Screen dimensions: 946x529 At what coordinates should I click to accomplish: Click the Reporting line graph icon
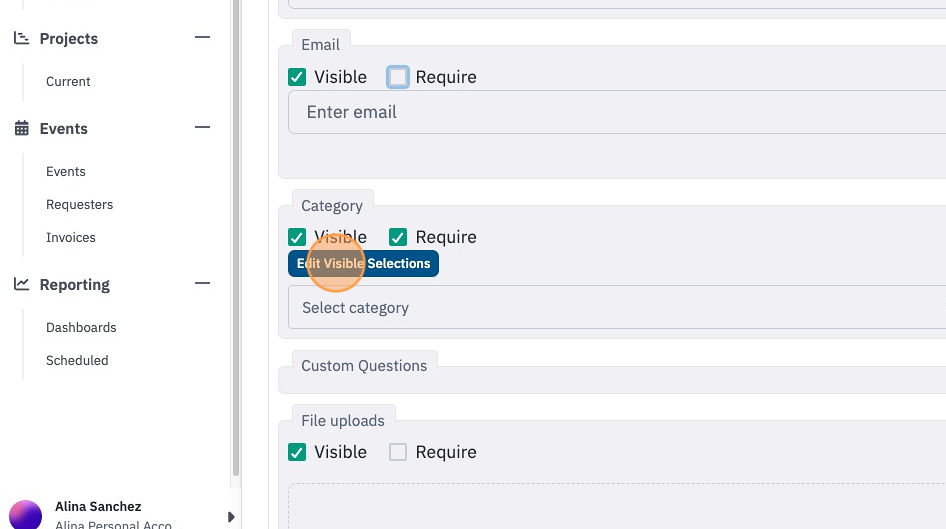(21, 284)
